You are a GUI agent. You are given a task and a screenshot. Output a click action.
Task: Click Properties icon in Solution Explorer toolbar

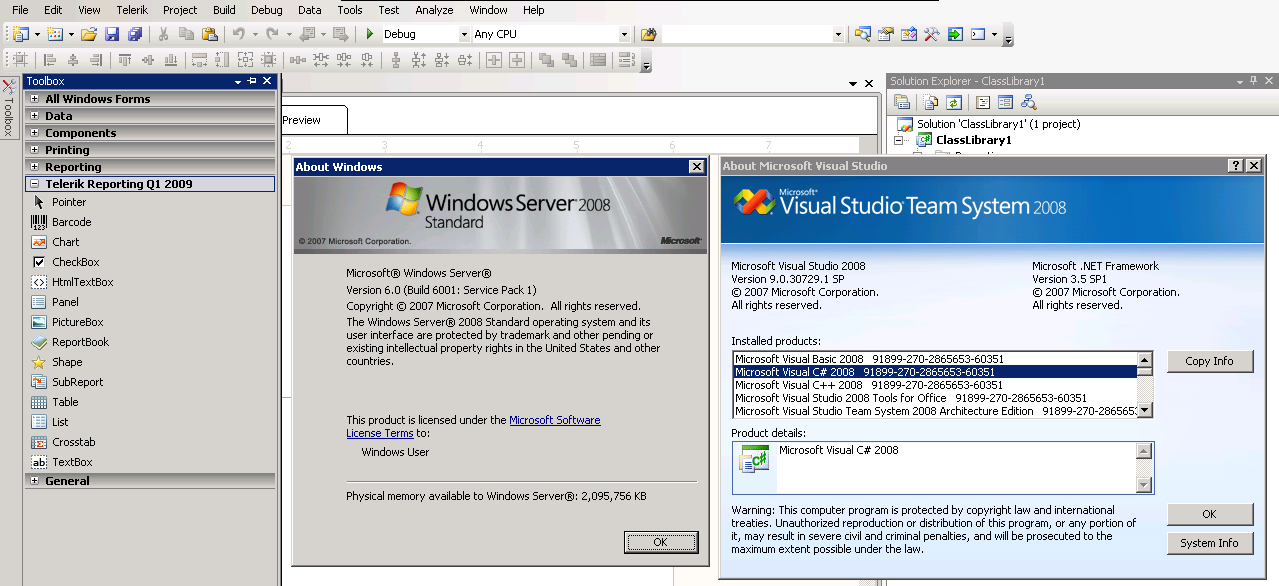point(902,102)
